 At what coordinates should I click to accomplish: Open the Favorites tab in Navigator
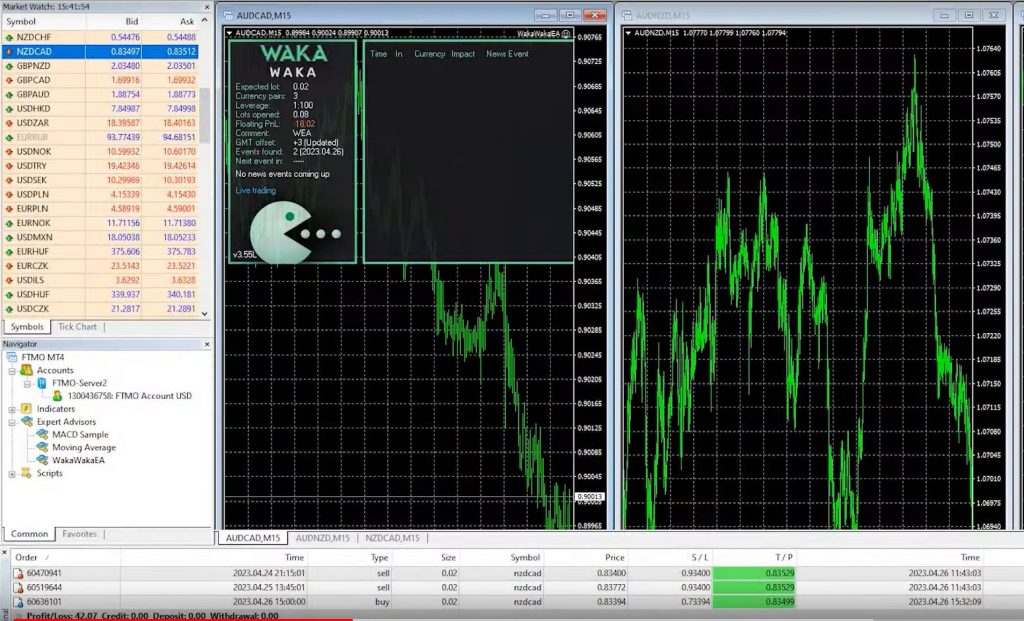click(80, 534)
